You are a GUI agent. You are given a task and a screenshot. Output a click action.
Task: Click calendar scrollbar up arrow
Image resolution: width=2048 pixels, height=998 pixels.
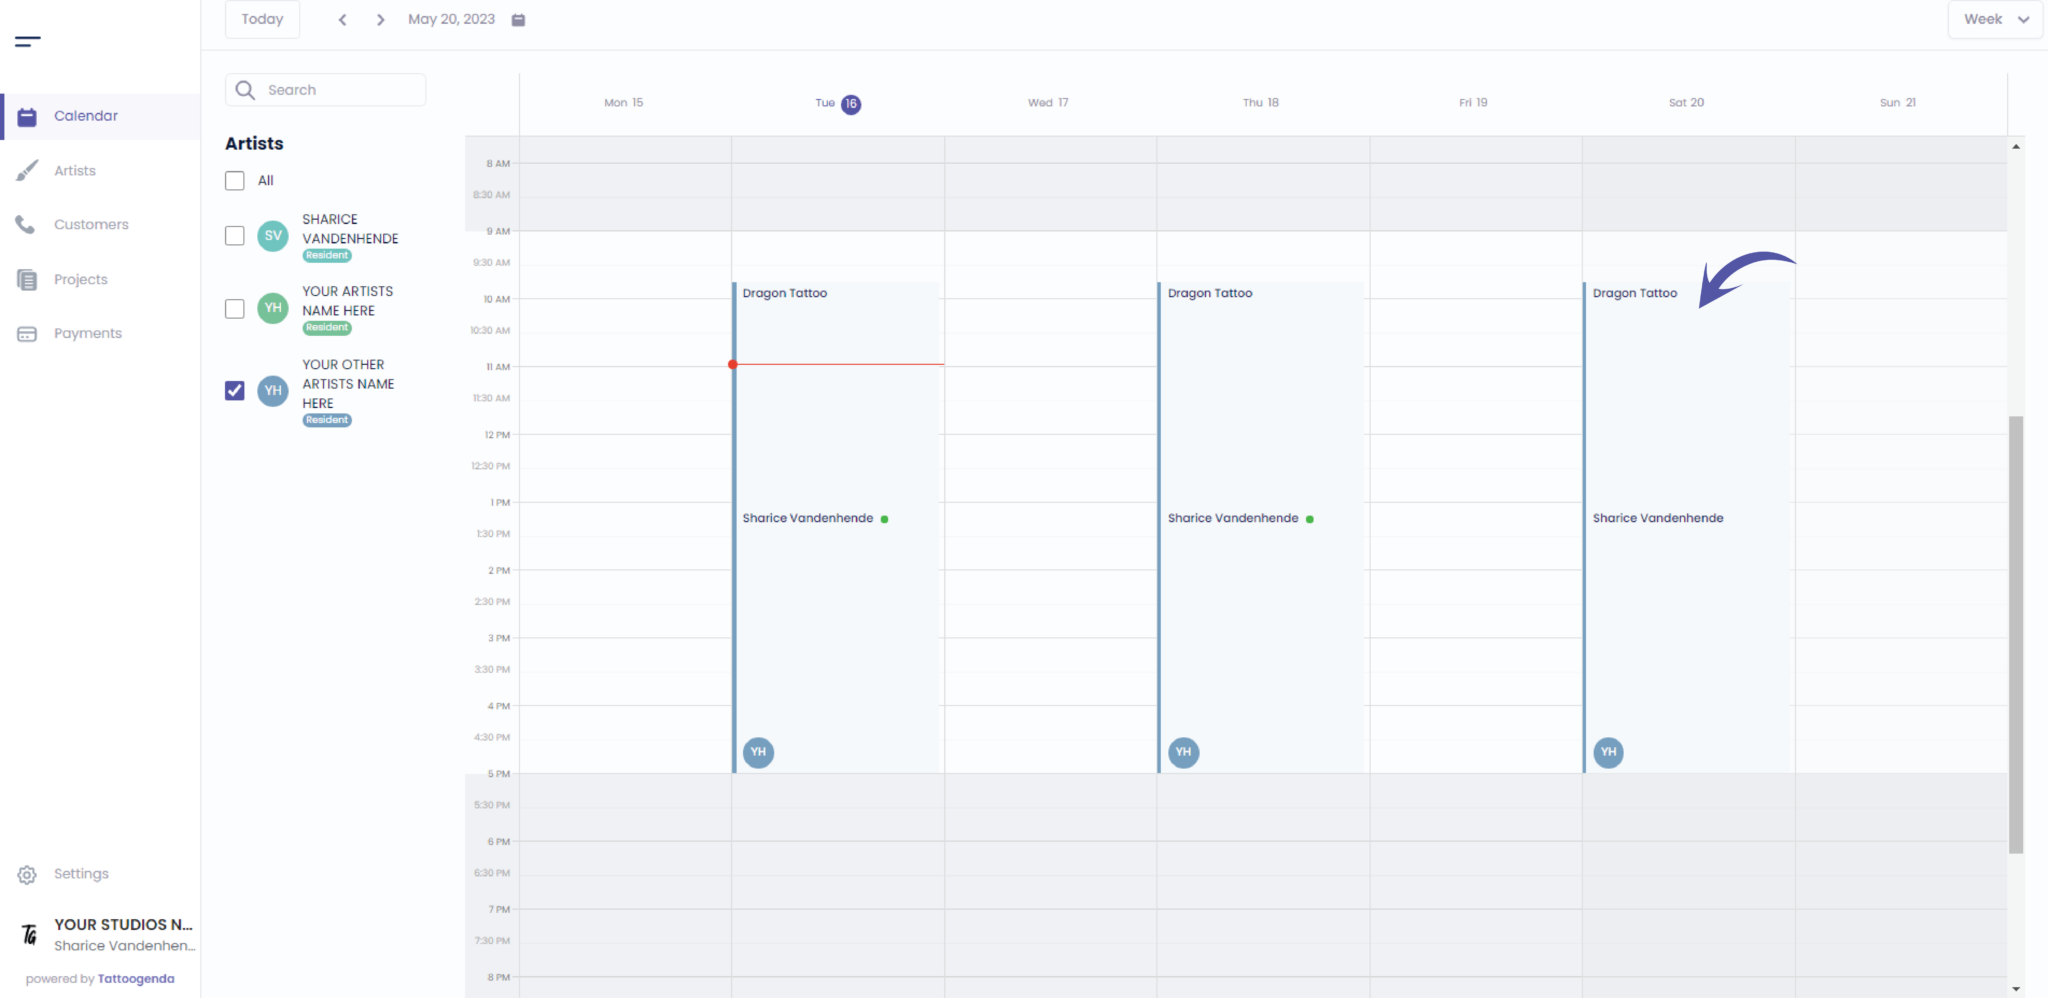(2016, 147)
